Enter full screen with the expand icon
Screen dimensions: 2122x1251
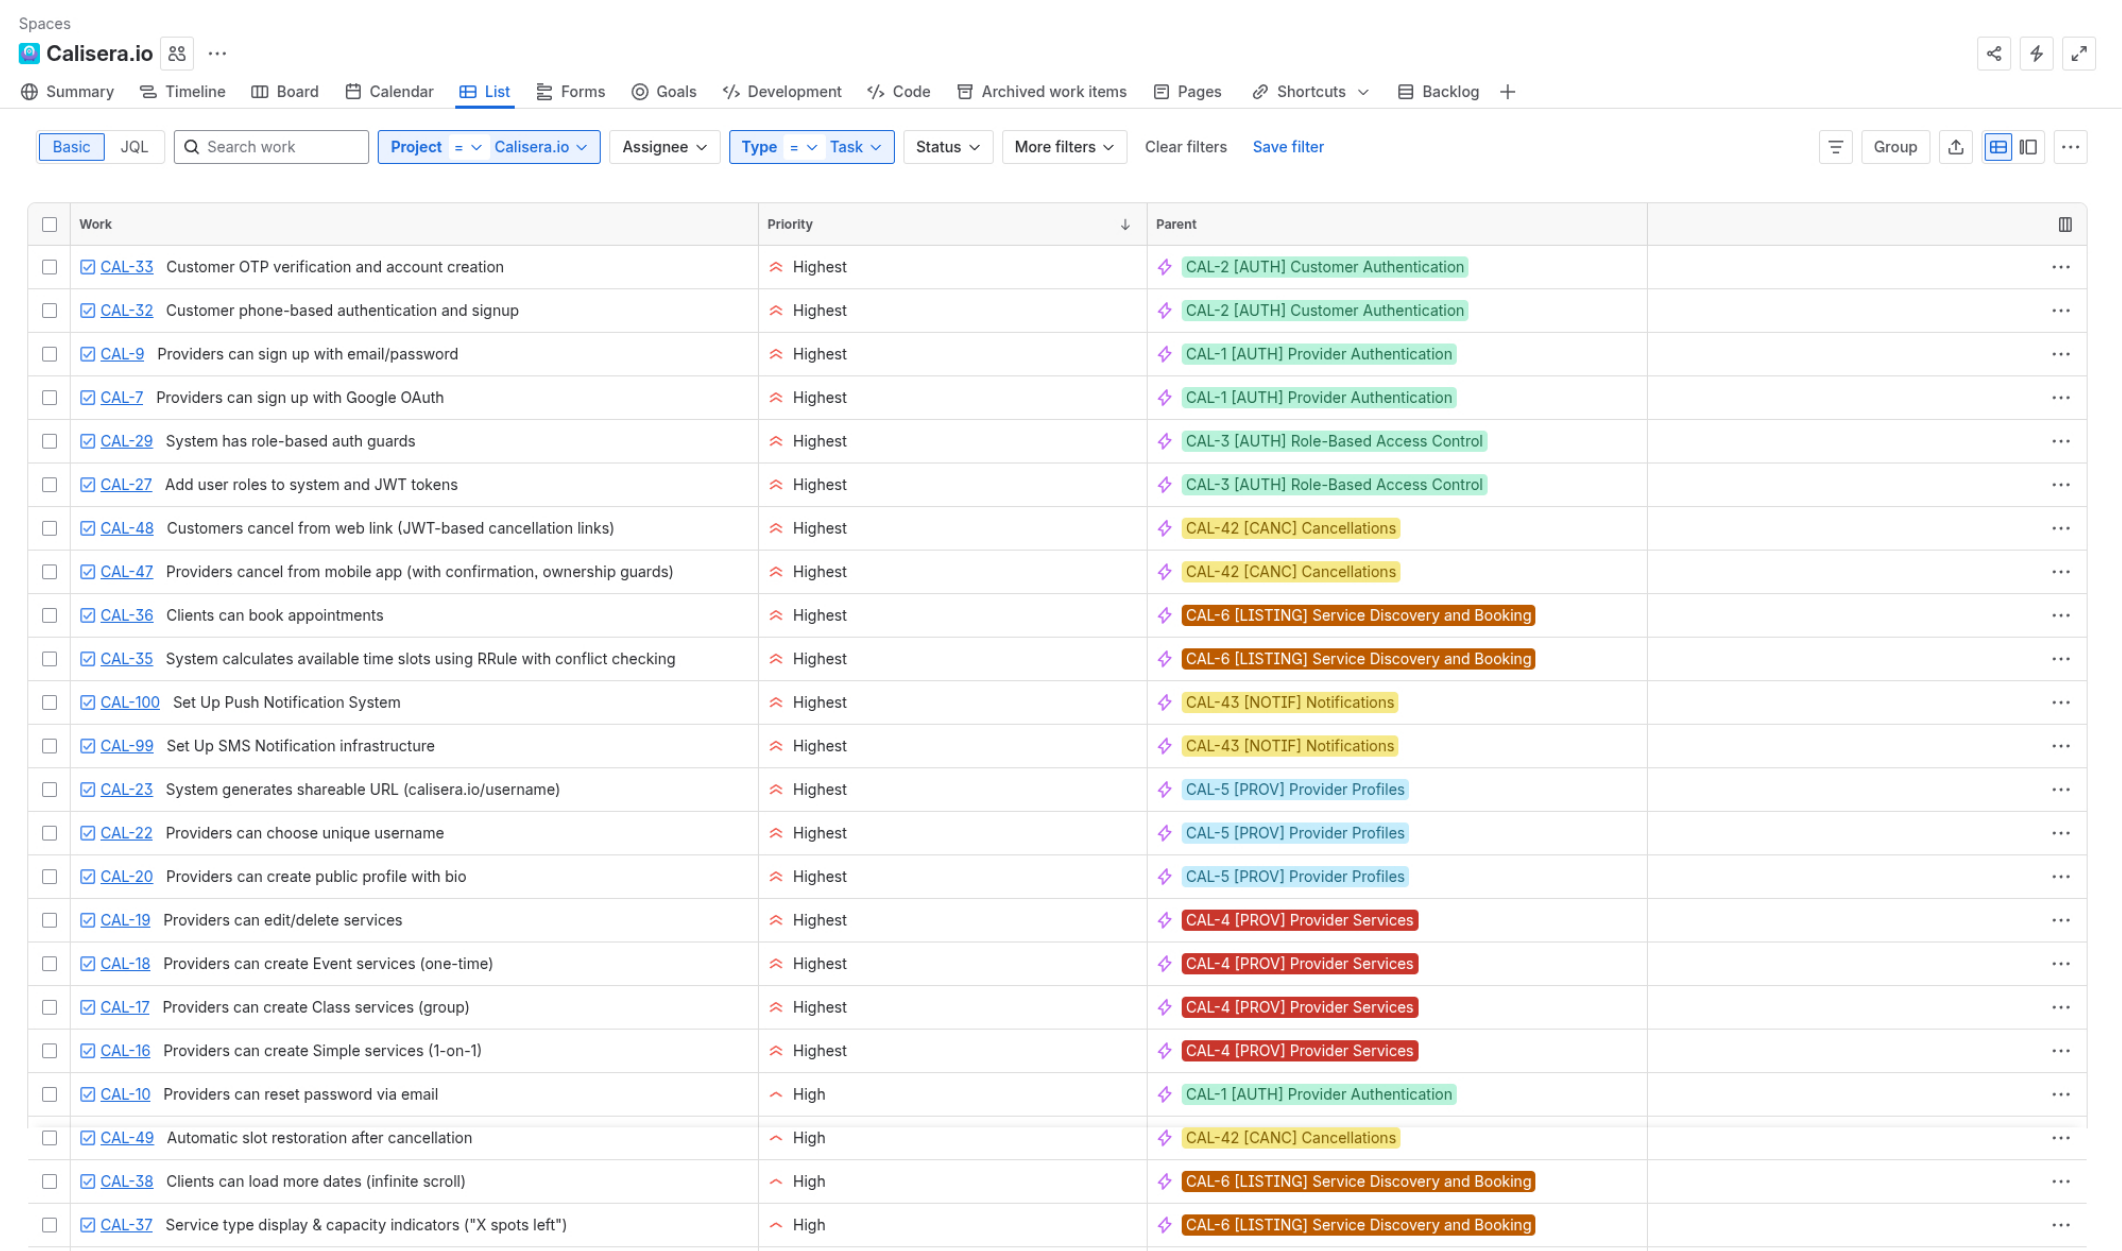[x=2078, y=54]
